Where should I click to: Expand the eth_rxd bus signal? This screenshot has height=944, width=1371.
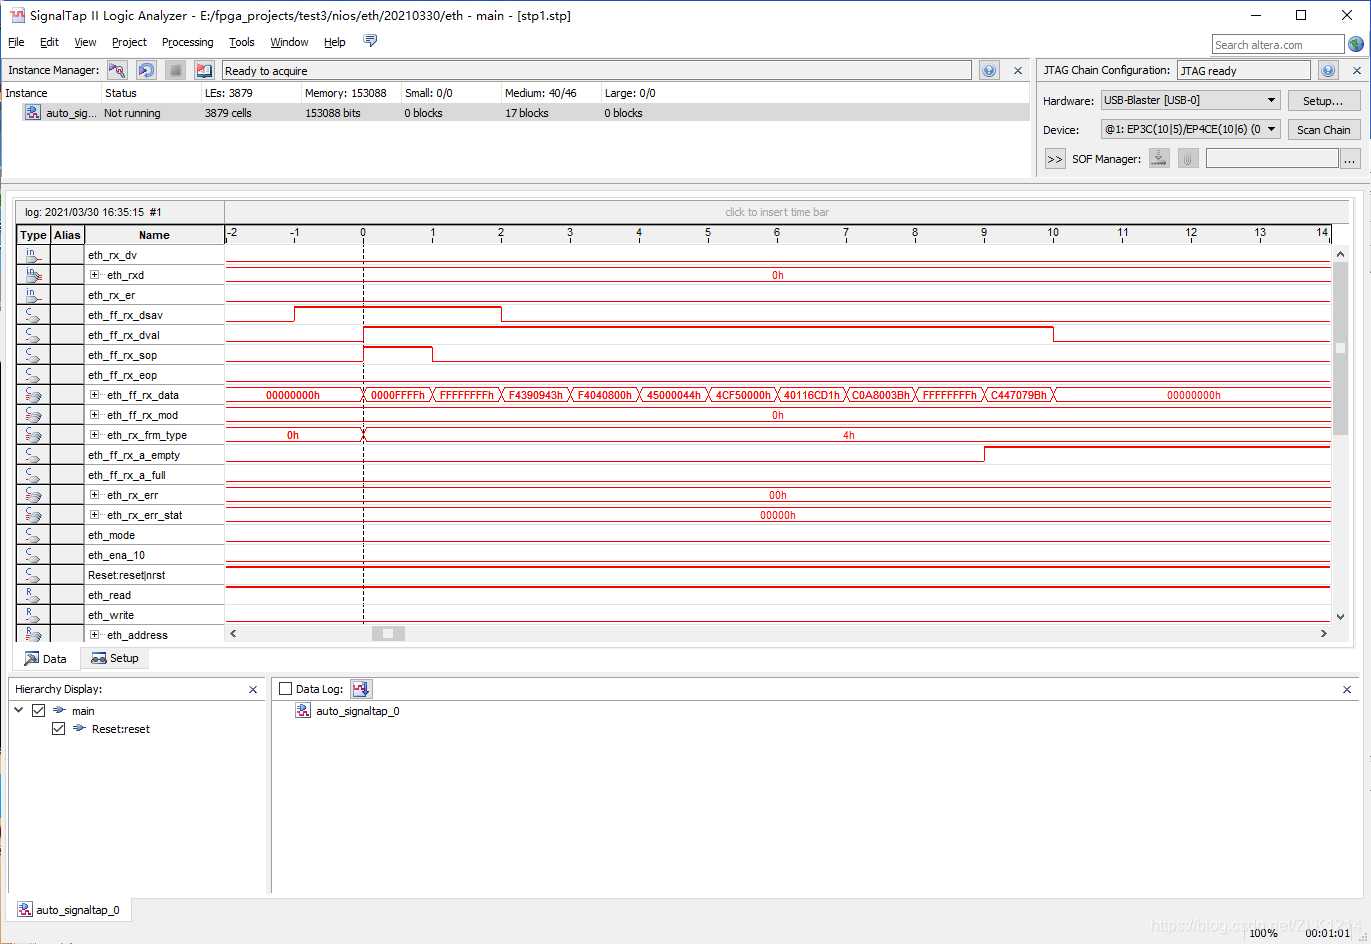[95, 275]
